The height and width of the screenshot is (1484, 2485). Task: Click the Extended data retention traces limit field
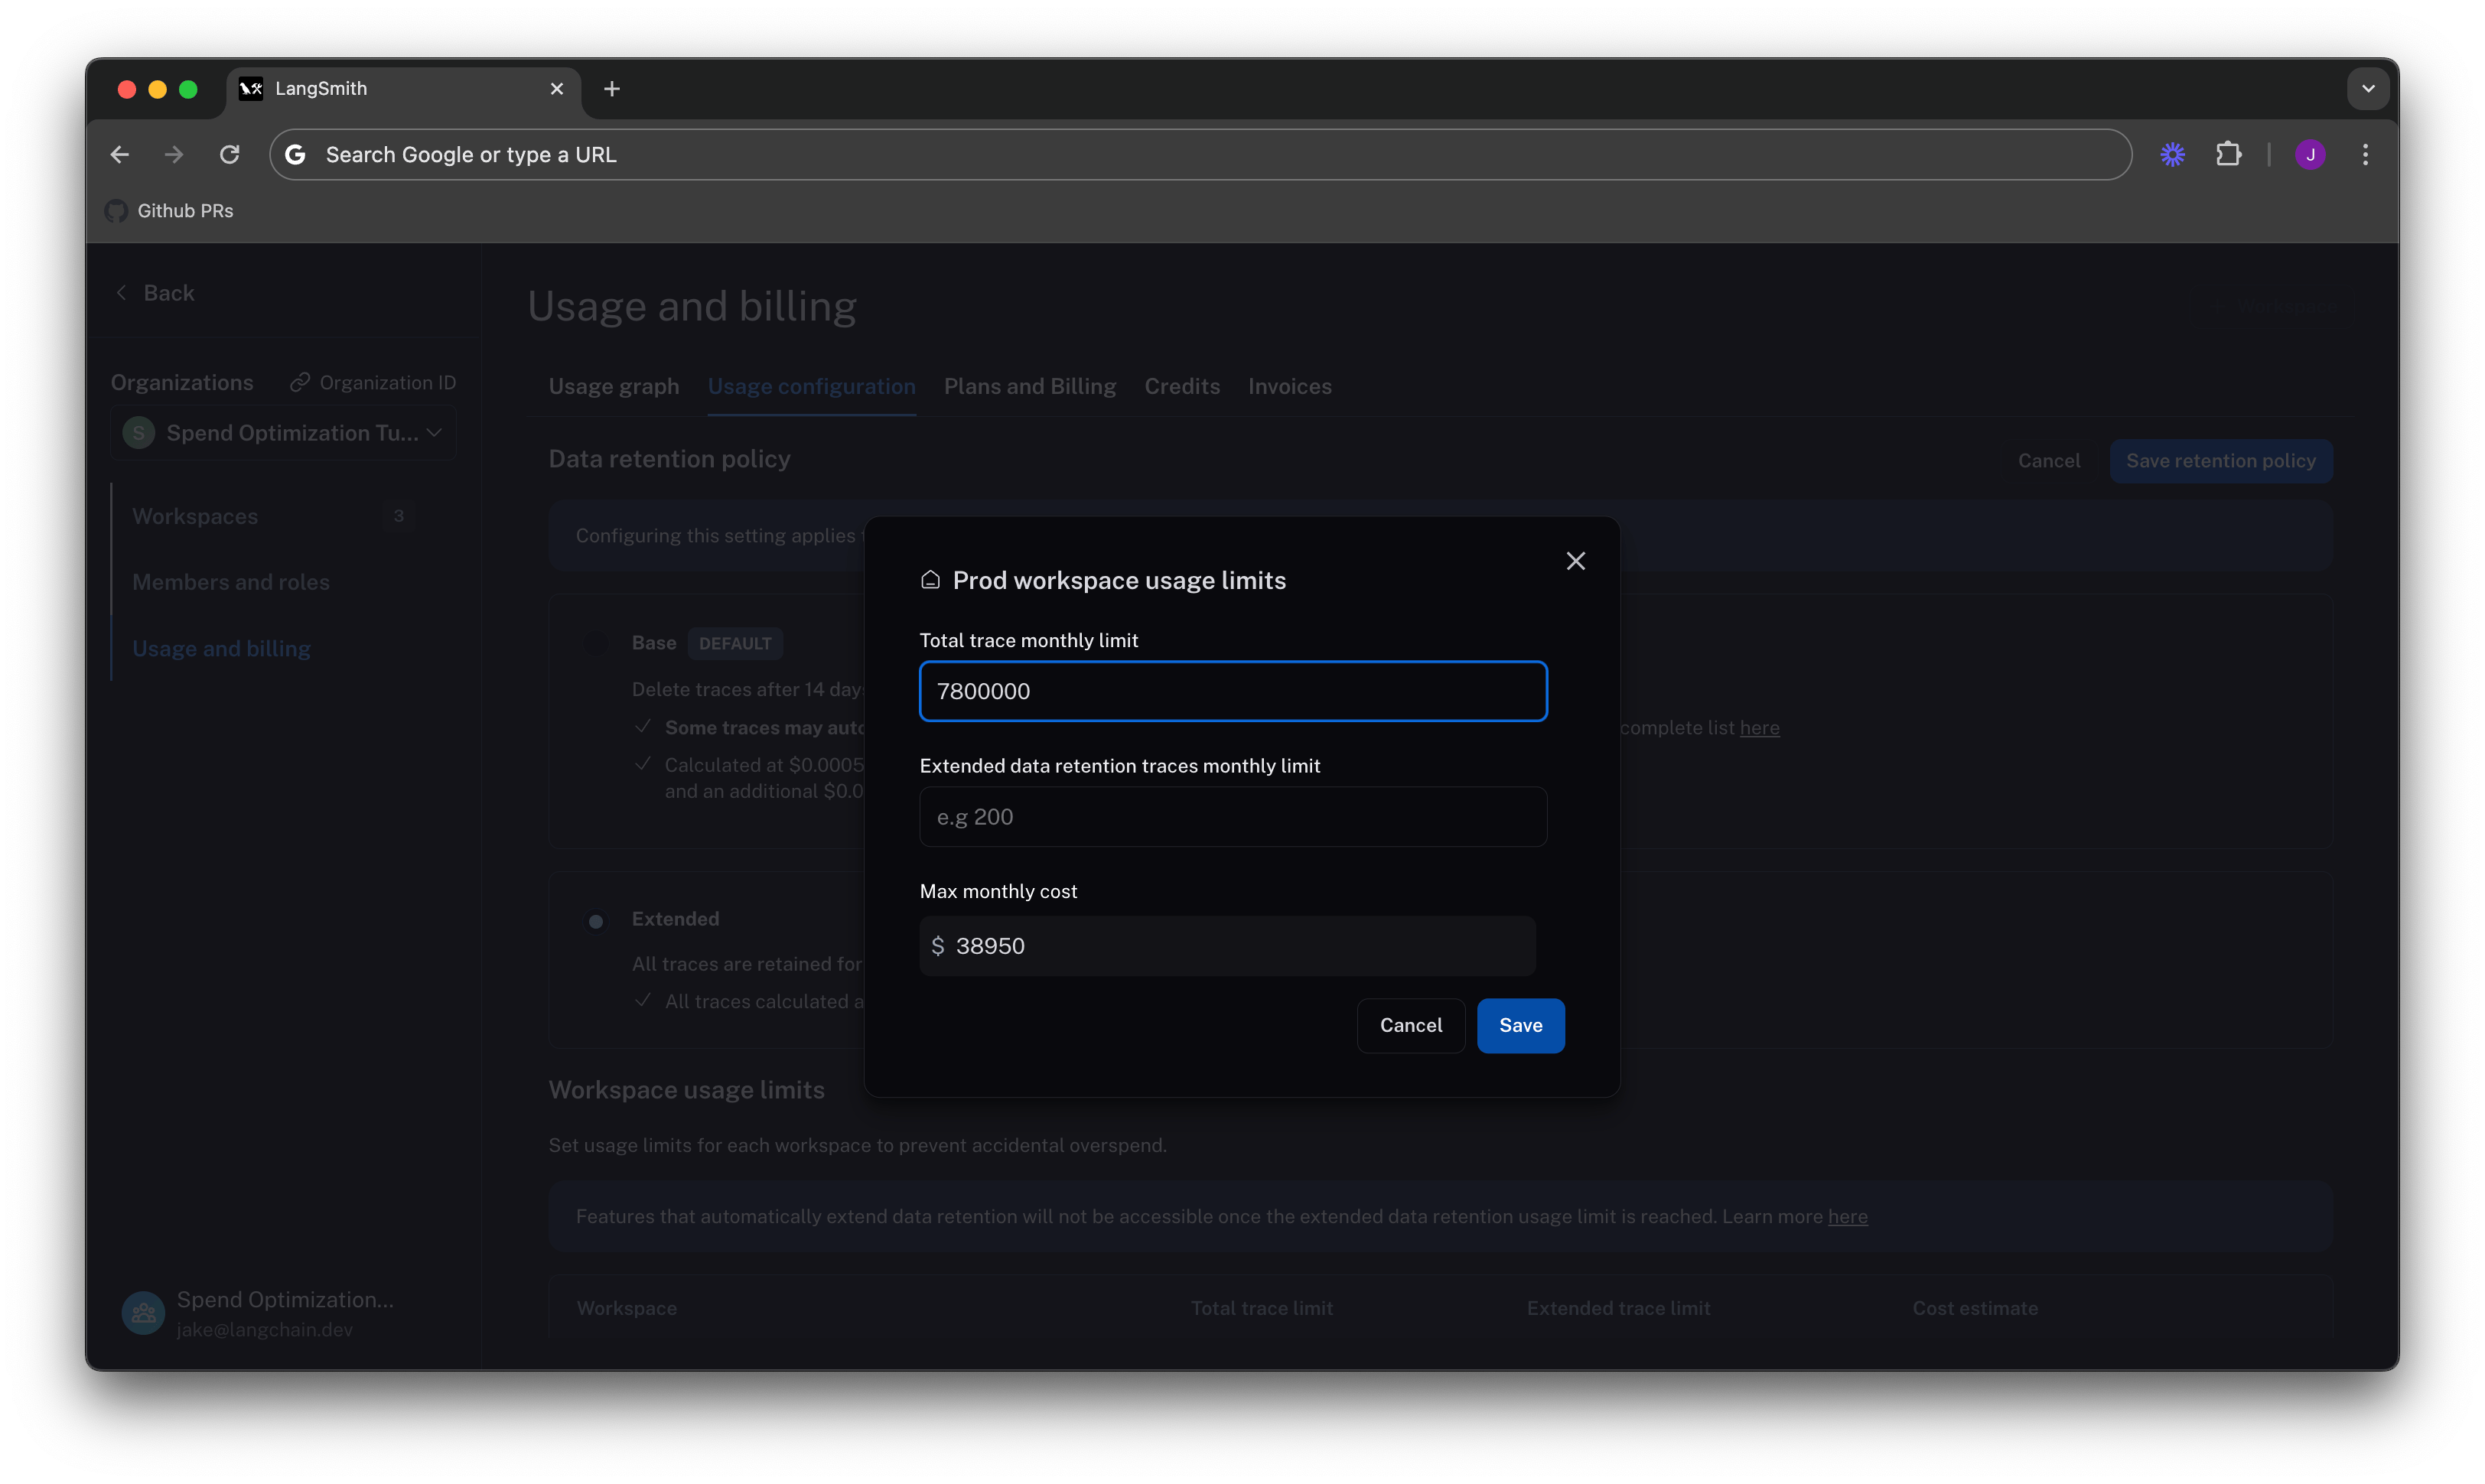(1233, 817)
